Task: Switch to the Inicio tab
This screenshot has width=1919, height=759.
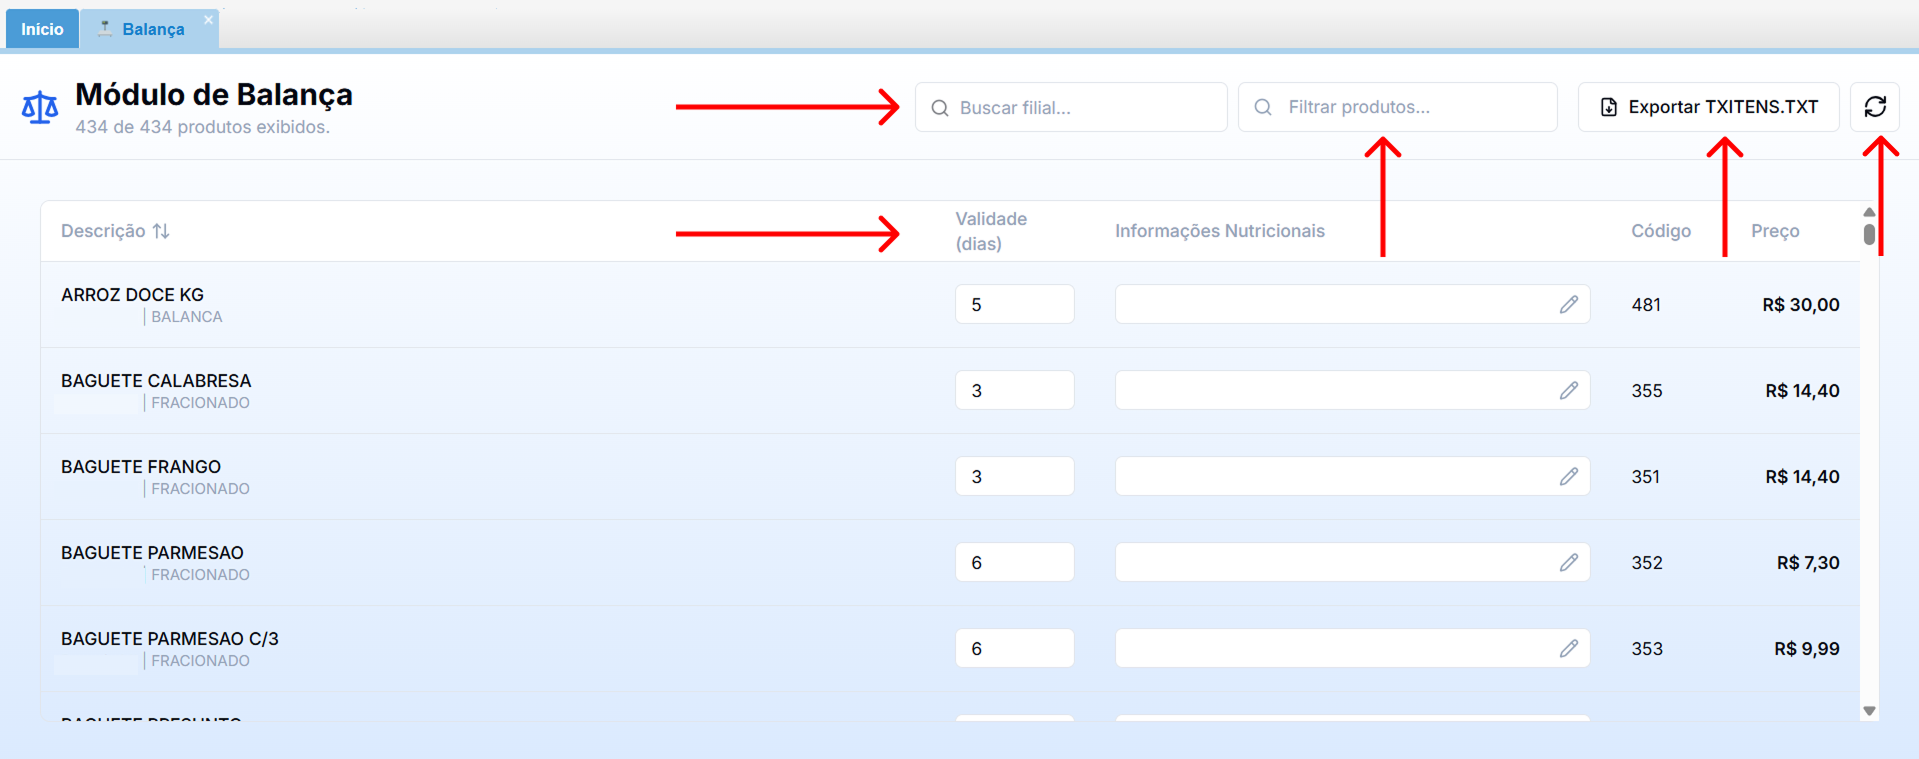Action: [42, 29]
